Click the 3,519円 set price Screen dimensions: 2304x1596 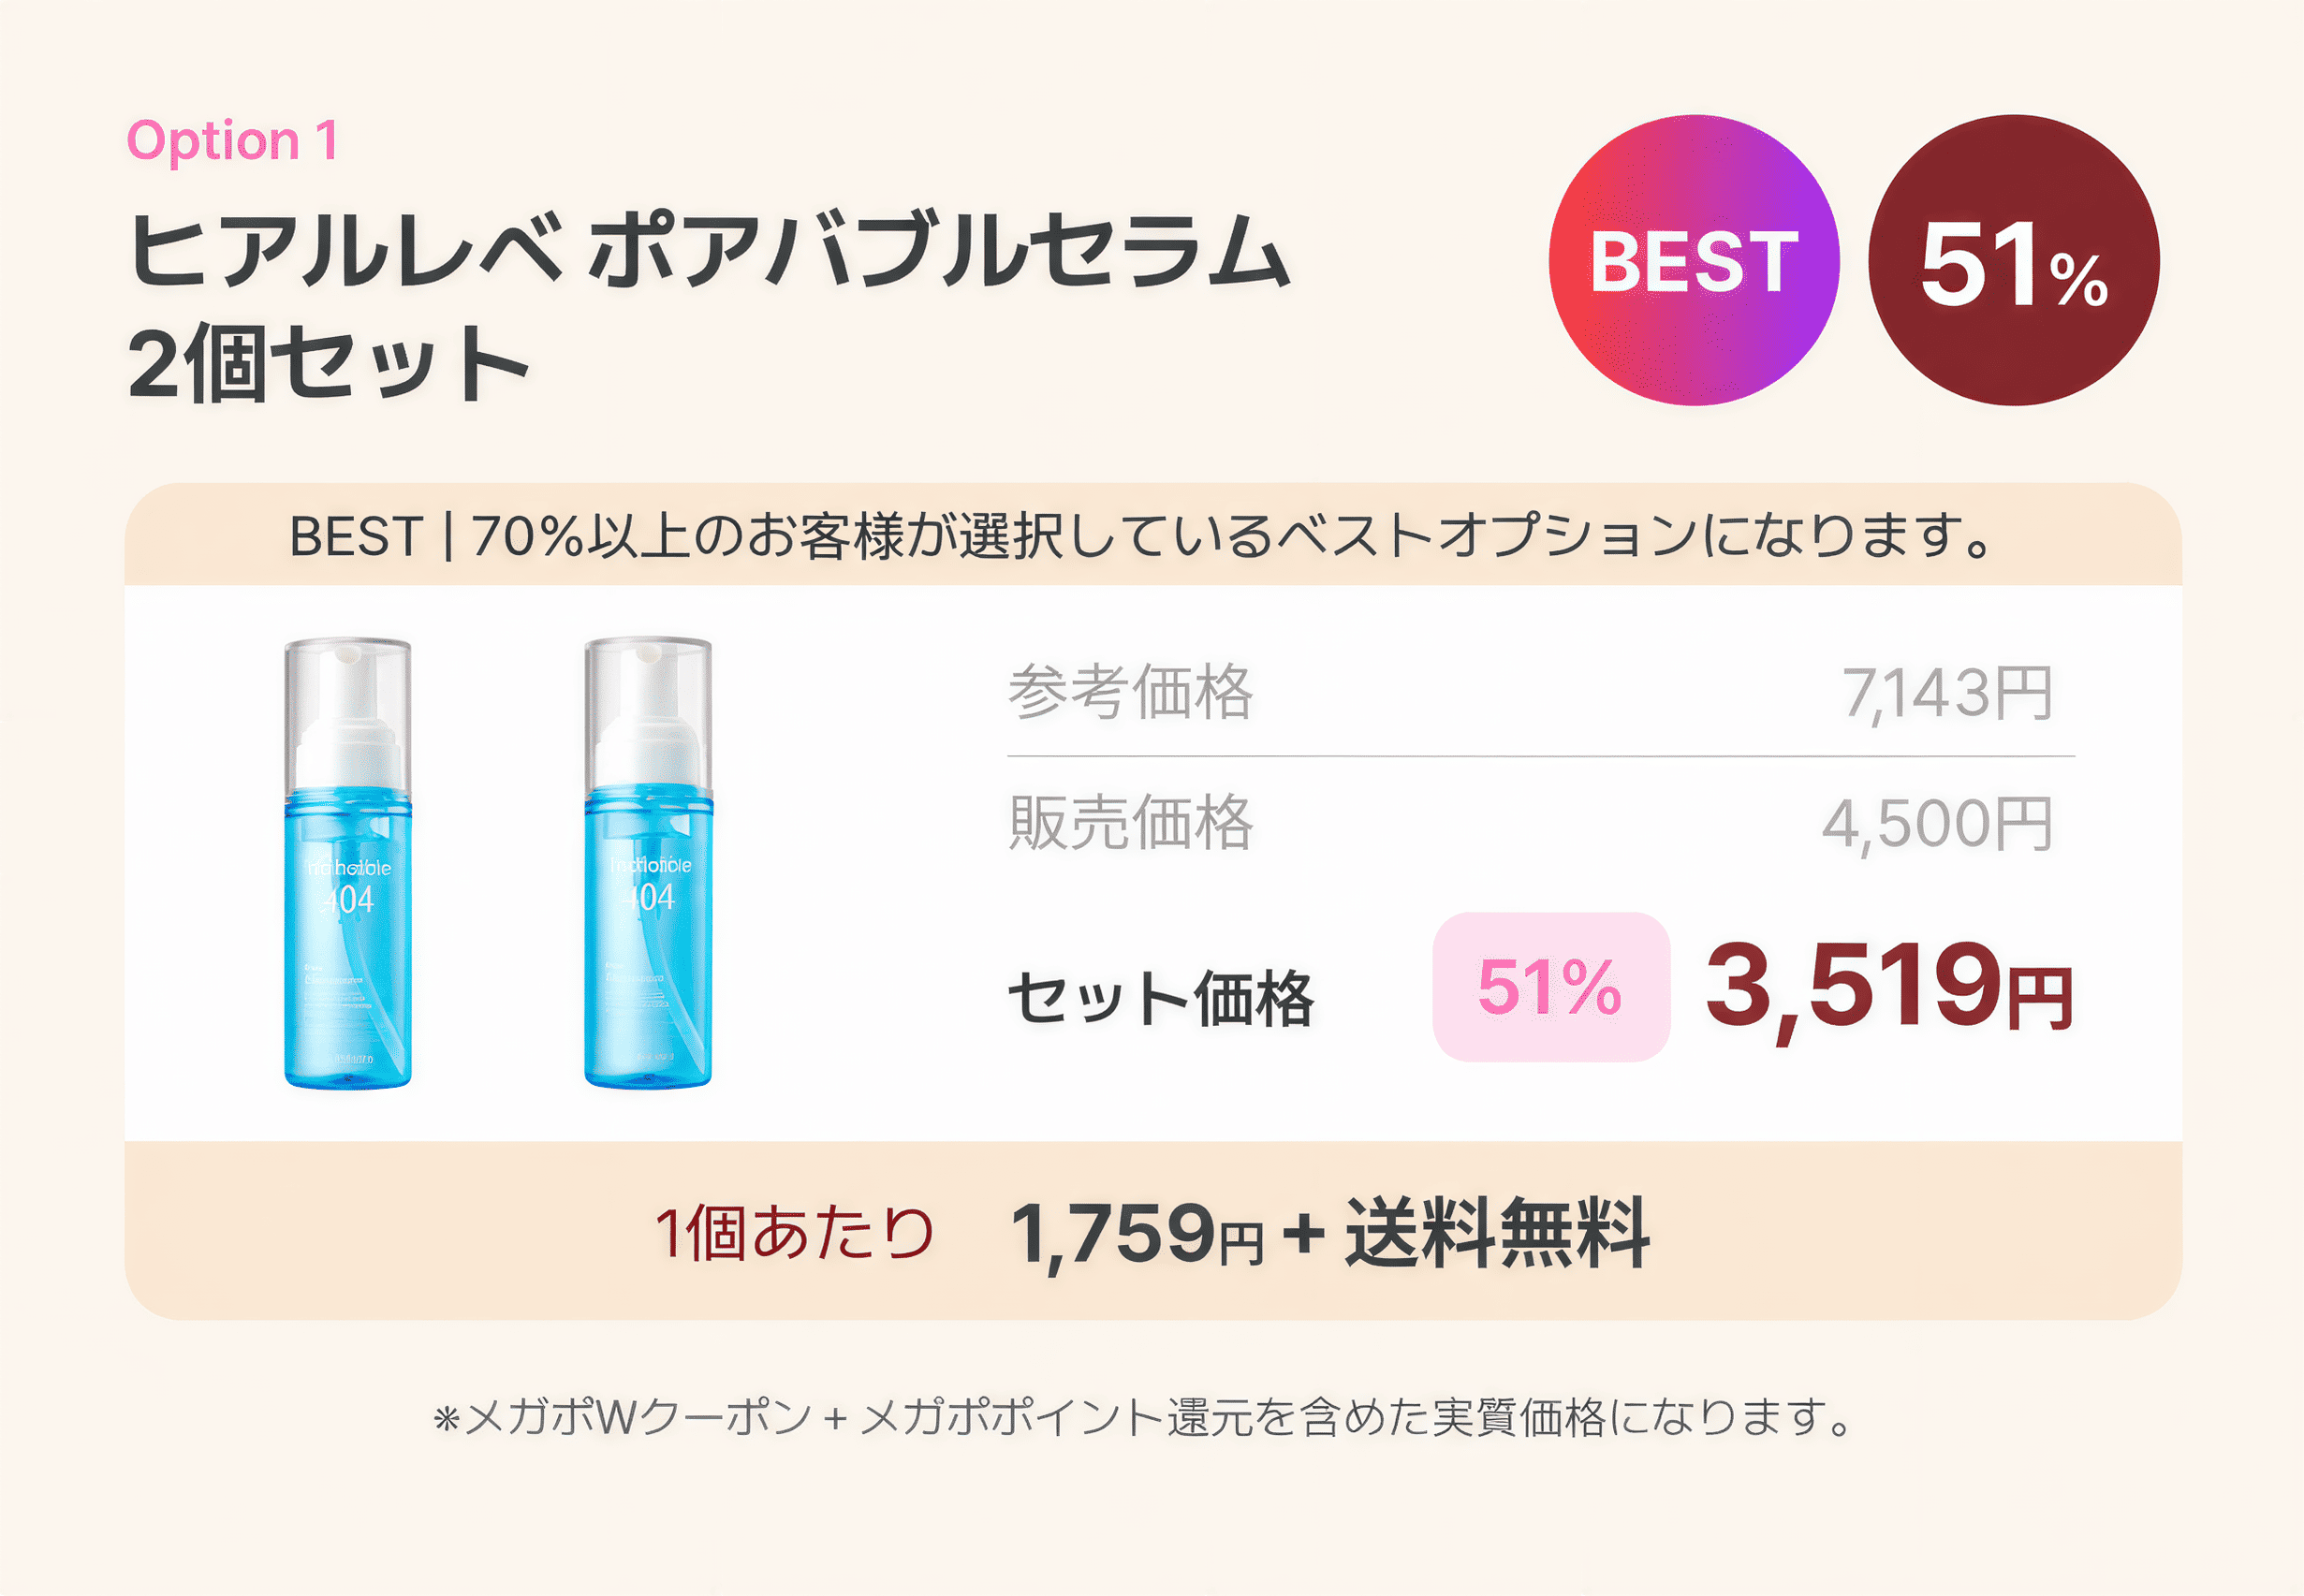(x=1890, y=988)
